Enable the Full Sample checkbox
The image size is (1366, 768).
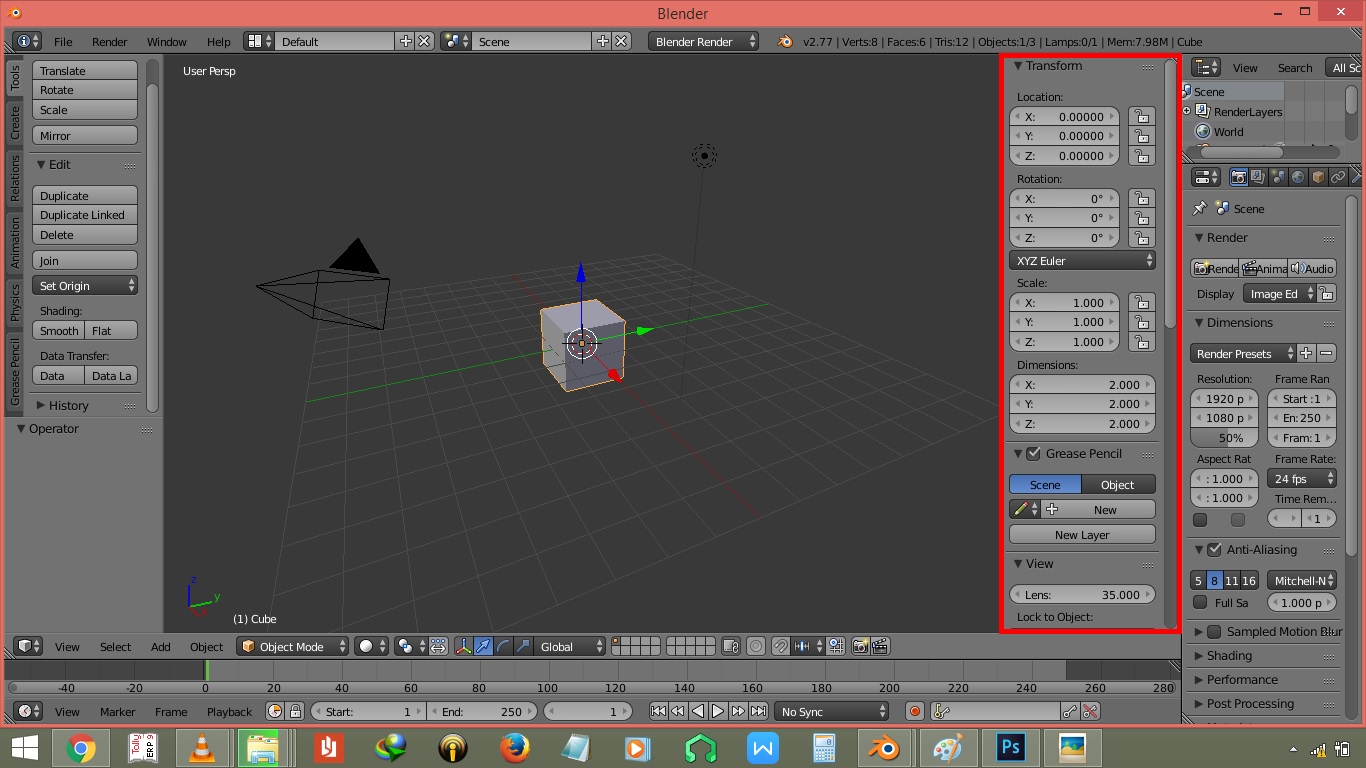click(x=1200, y=602)
